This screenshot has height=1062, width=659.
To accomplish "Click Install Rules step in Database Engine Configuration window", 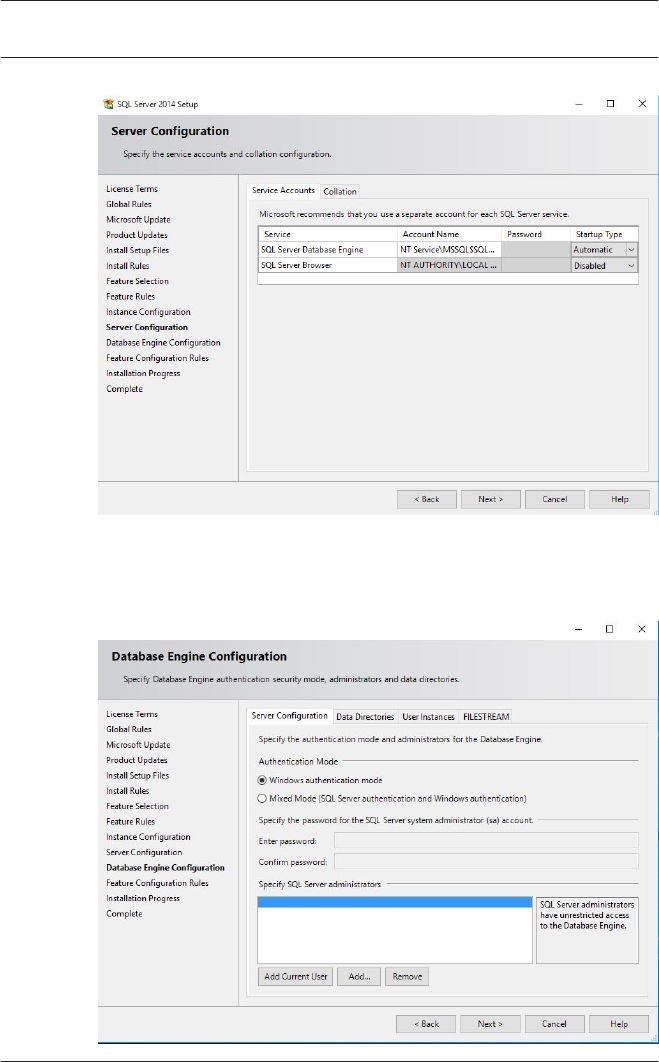I will click(127, 791).
